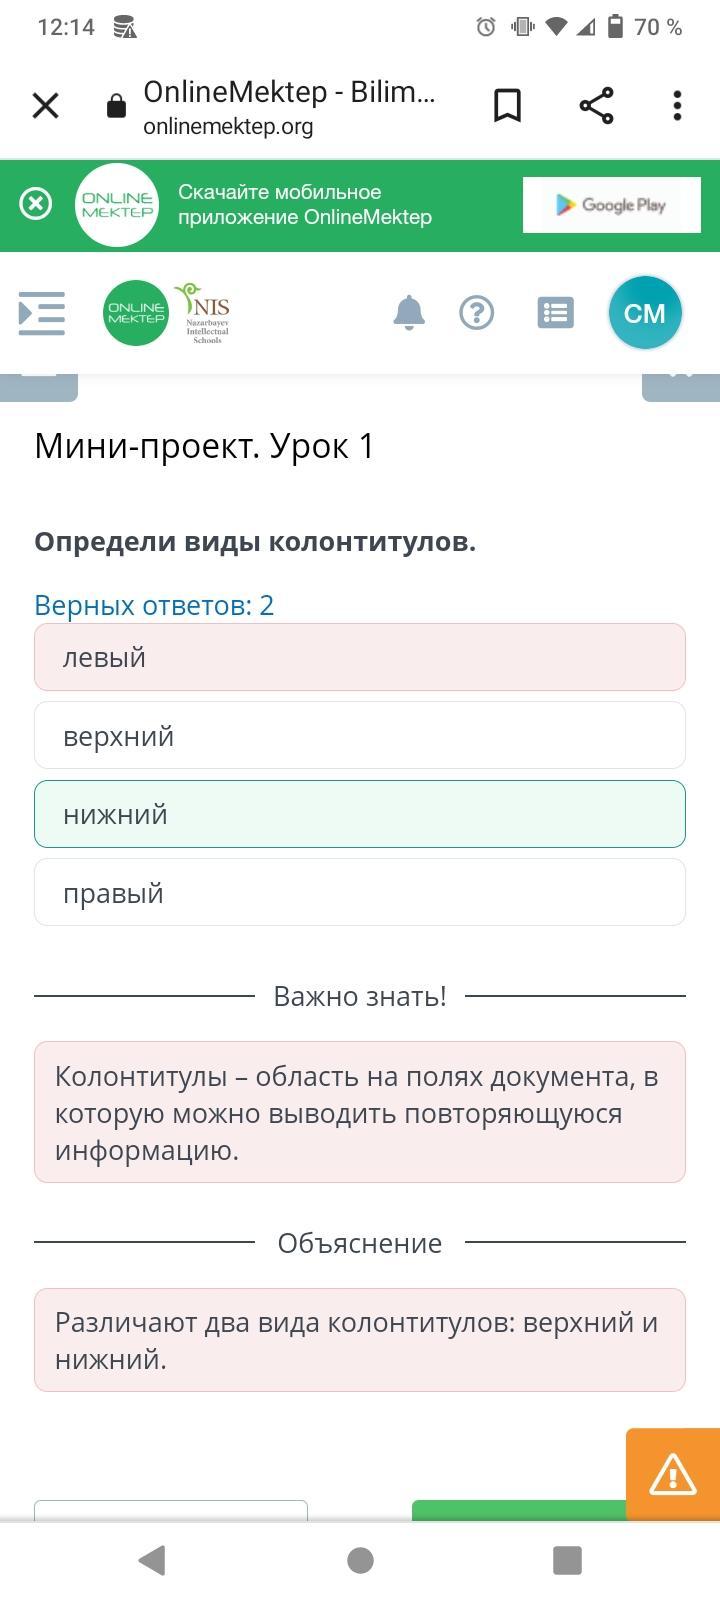Tap the share icon in browser bar
This screenshot has width=720, height=1600.
(596, 106)
